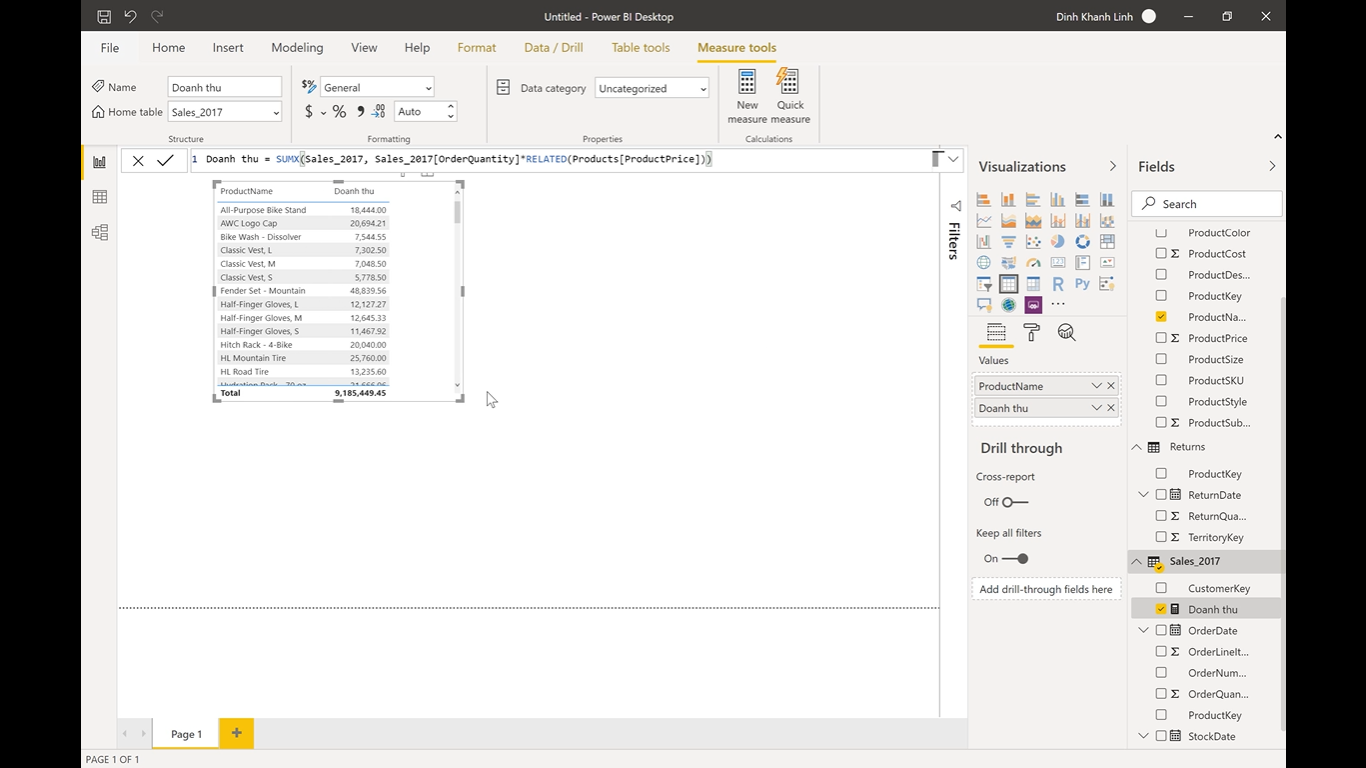The height and width of the screenshot is (768, 1366).
Task: Collapse the Visualizations pane
Action: click(1113, 166)
